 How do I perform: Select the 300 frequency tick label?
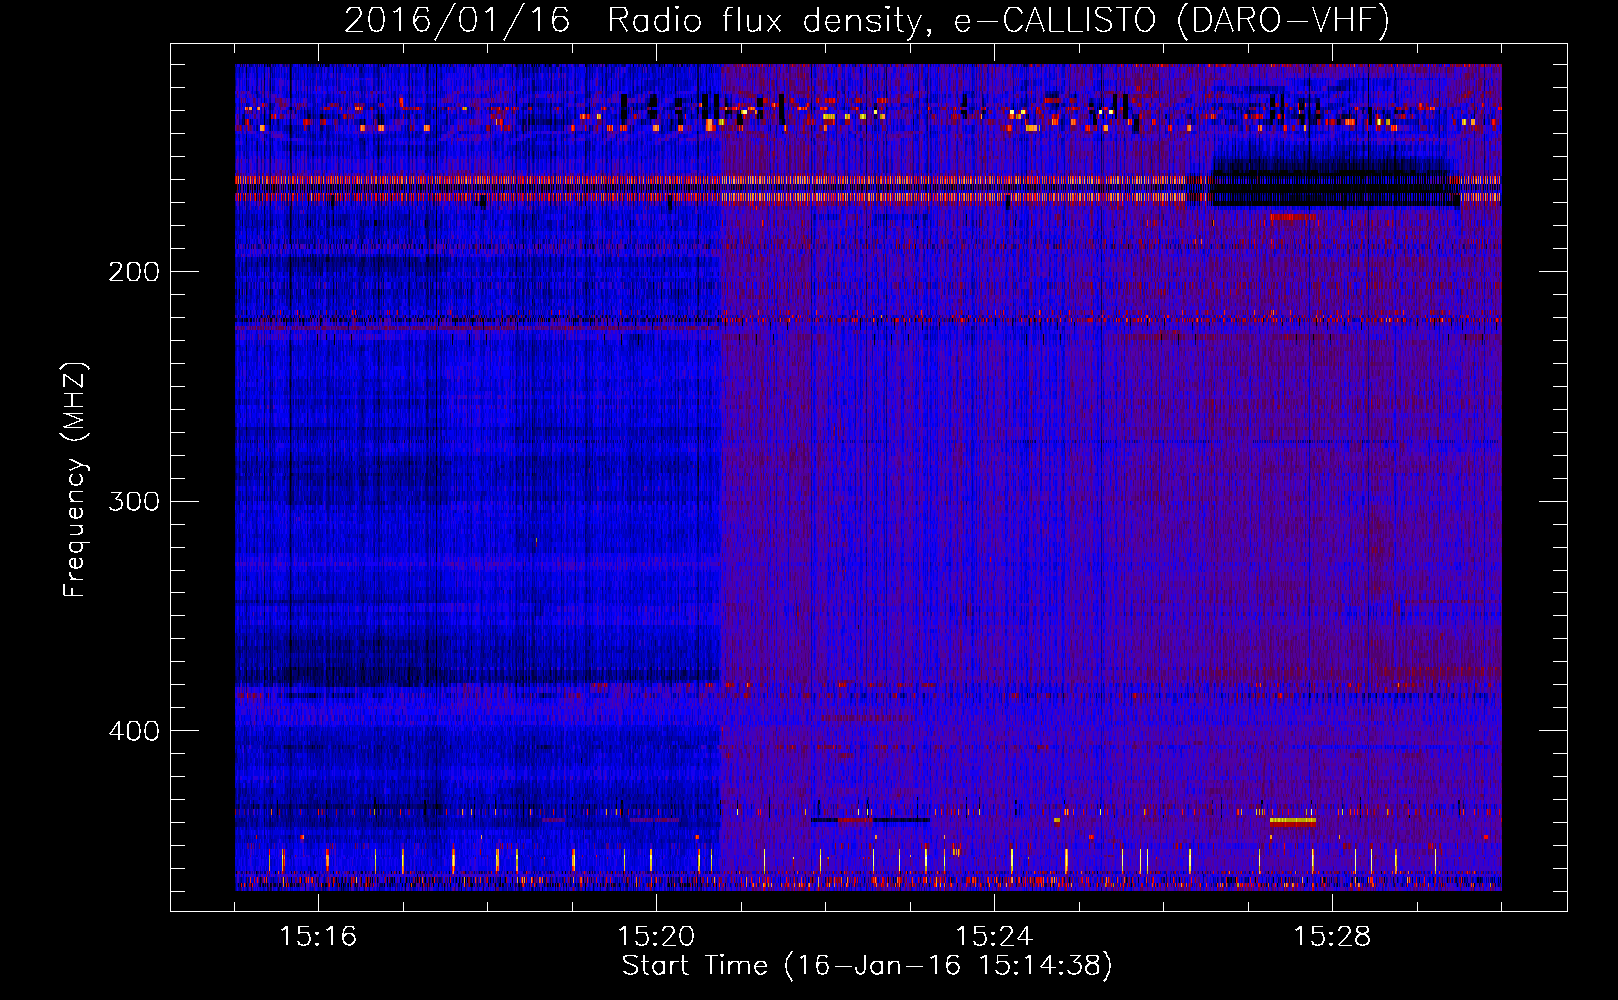[x=134, y=501]
